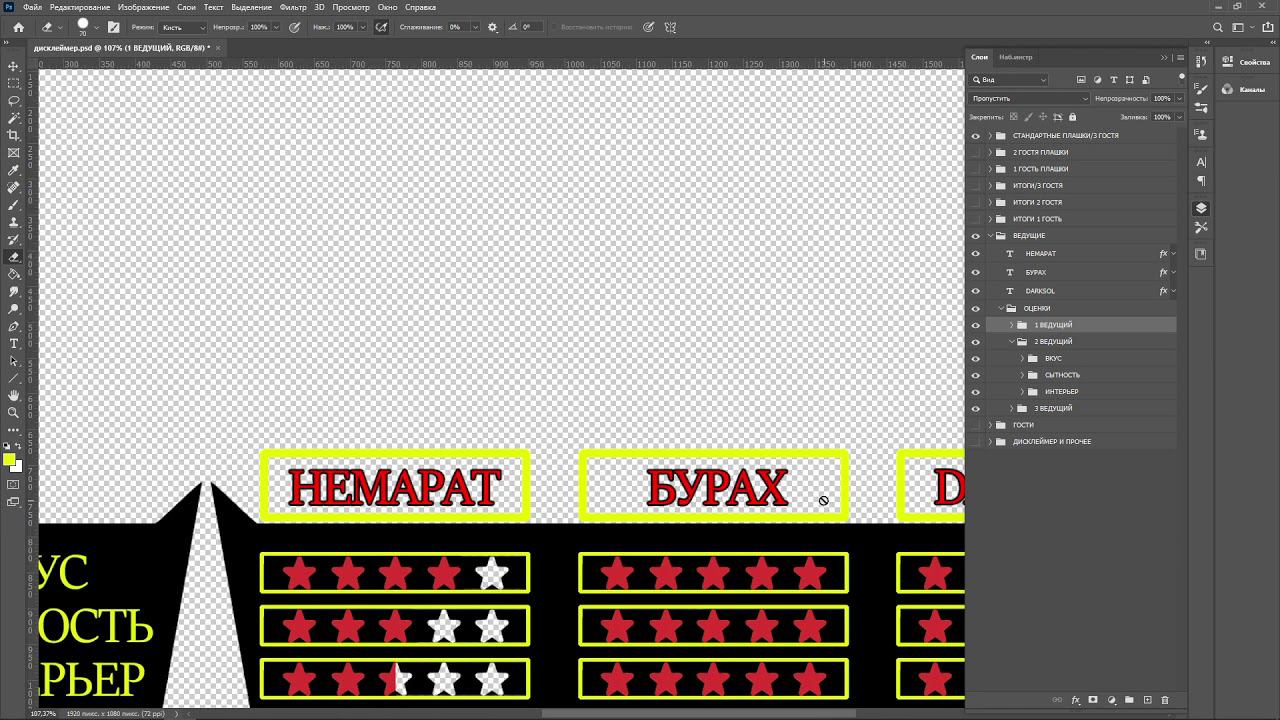Image resolution: width=1280 pixels, height=720 pixels.
Task: Toggle symmetry painting butterfly icon
Action: pyautogui.click(x=670, y=27)
